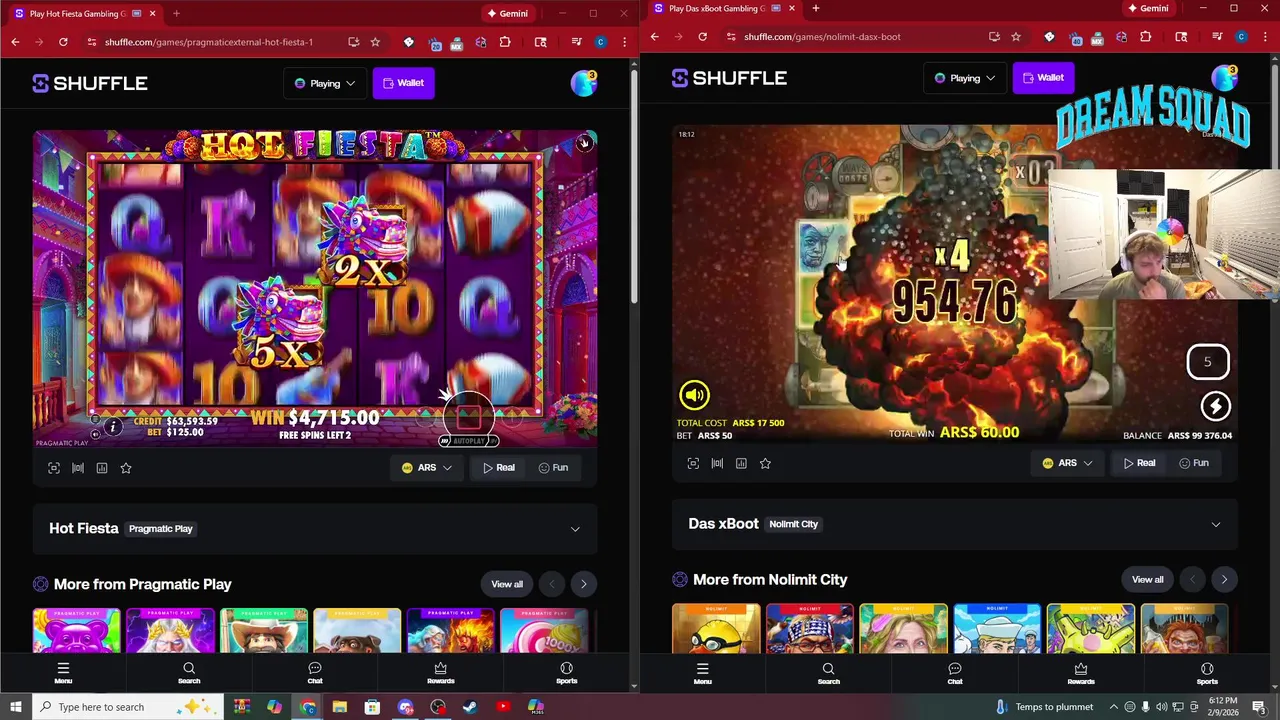Open the Playing status dropdown in left window

(325, 83)
